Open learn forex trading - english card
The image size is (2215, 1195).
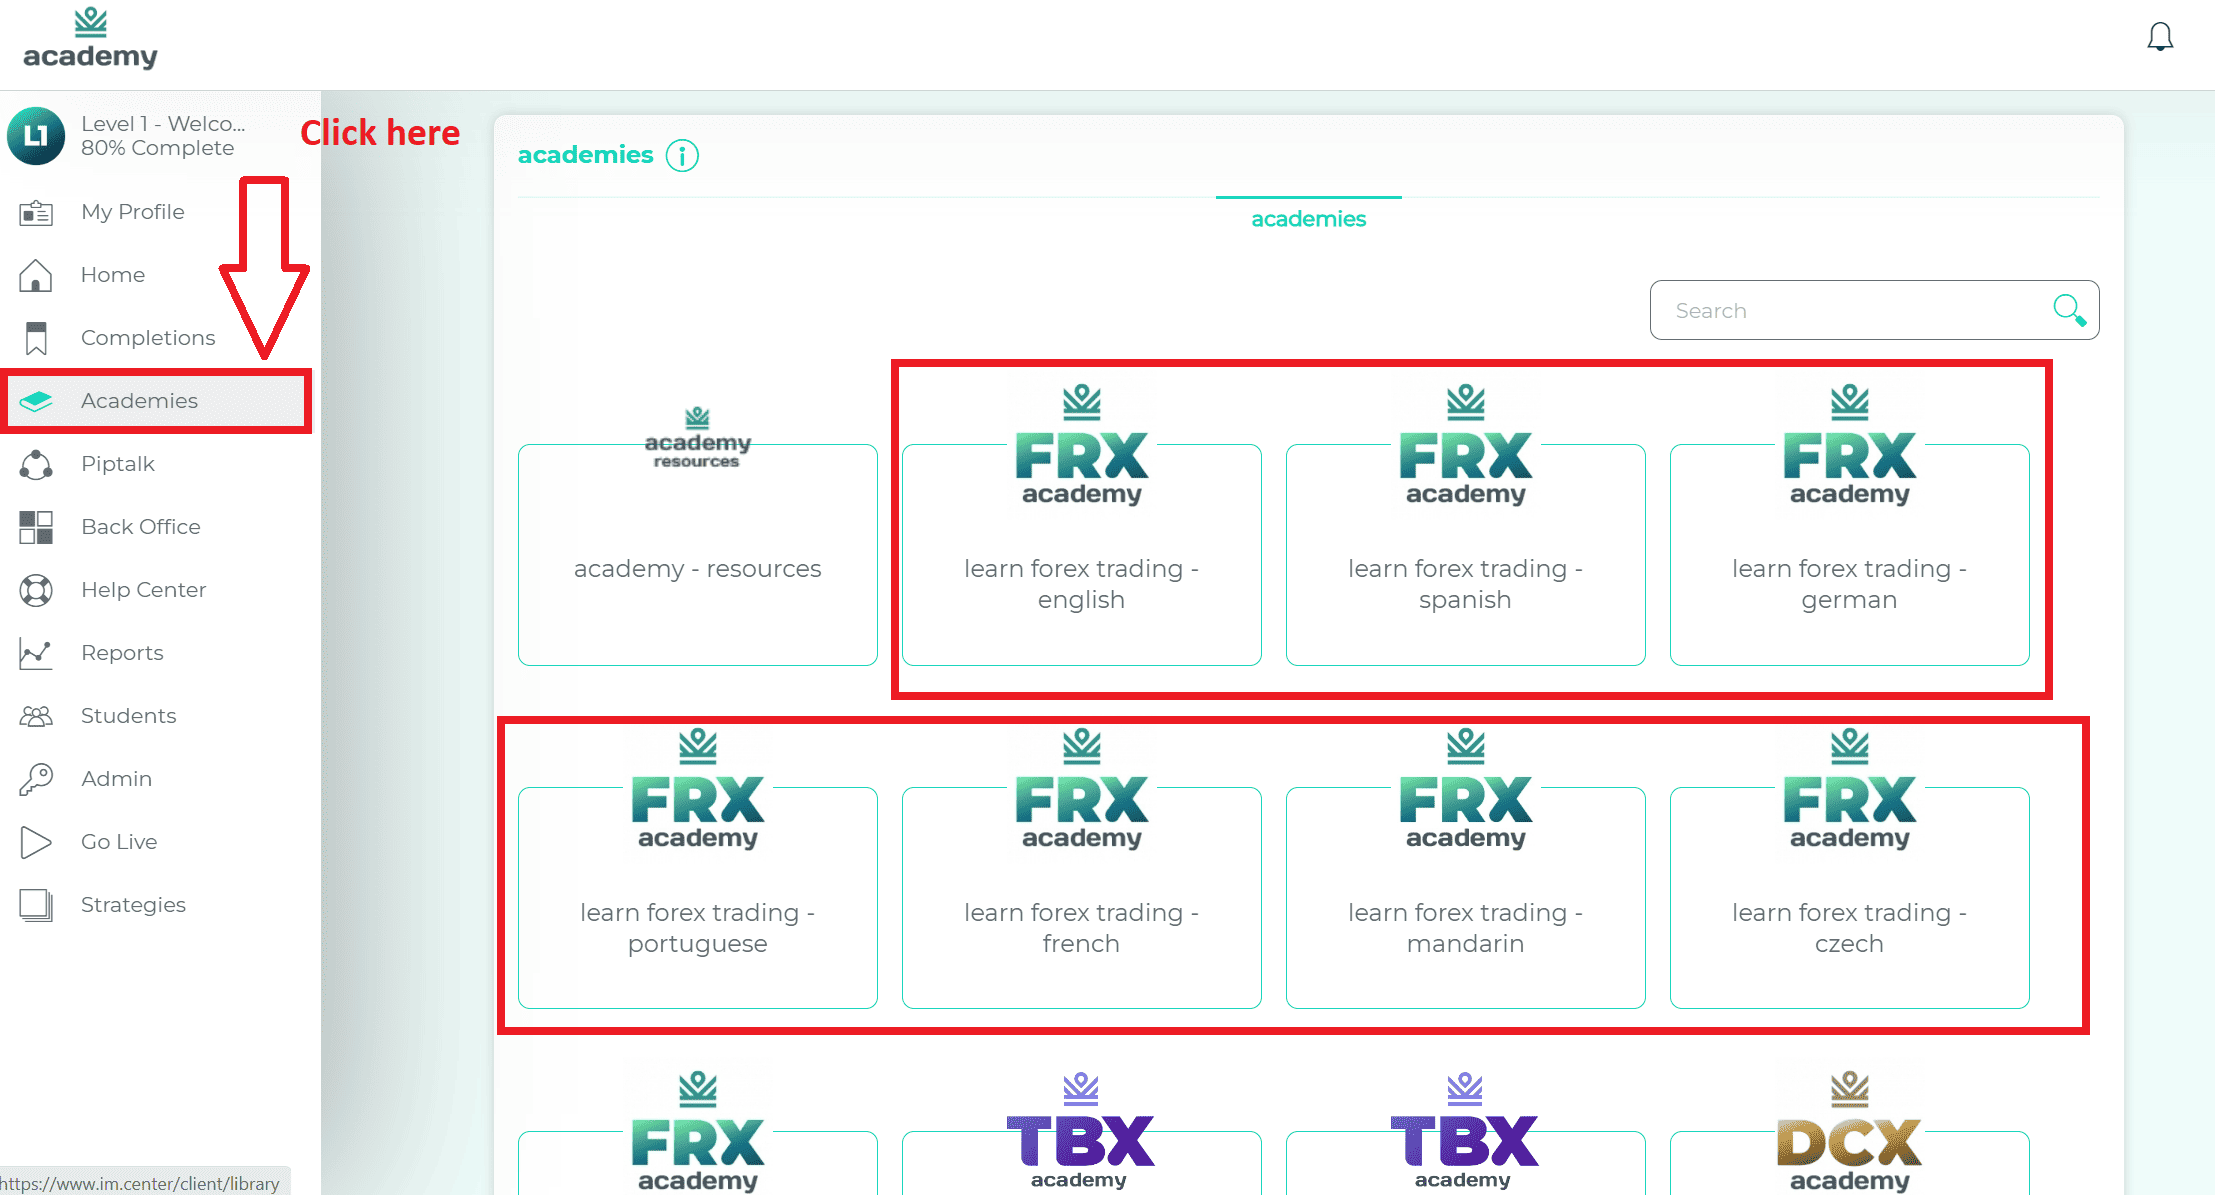pos(1082,555)
